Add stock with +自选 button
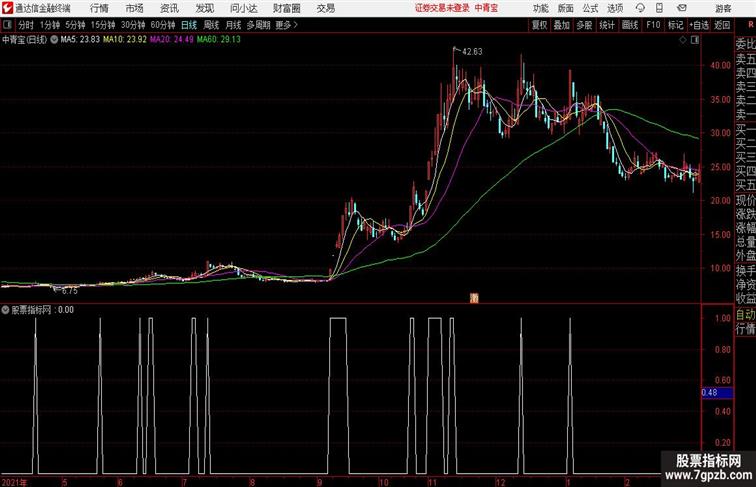Viewport: 756px width, 487px height. point(699,25)
